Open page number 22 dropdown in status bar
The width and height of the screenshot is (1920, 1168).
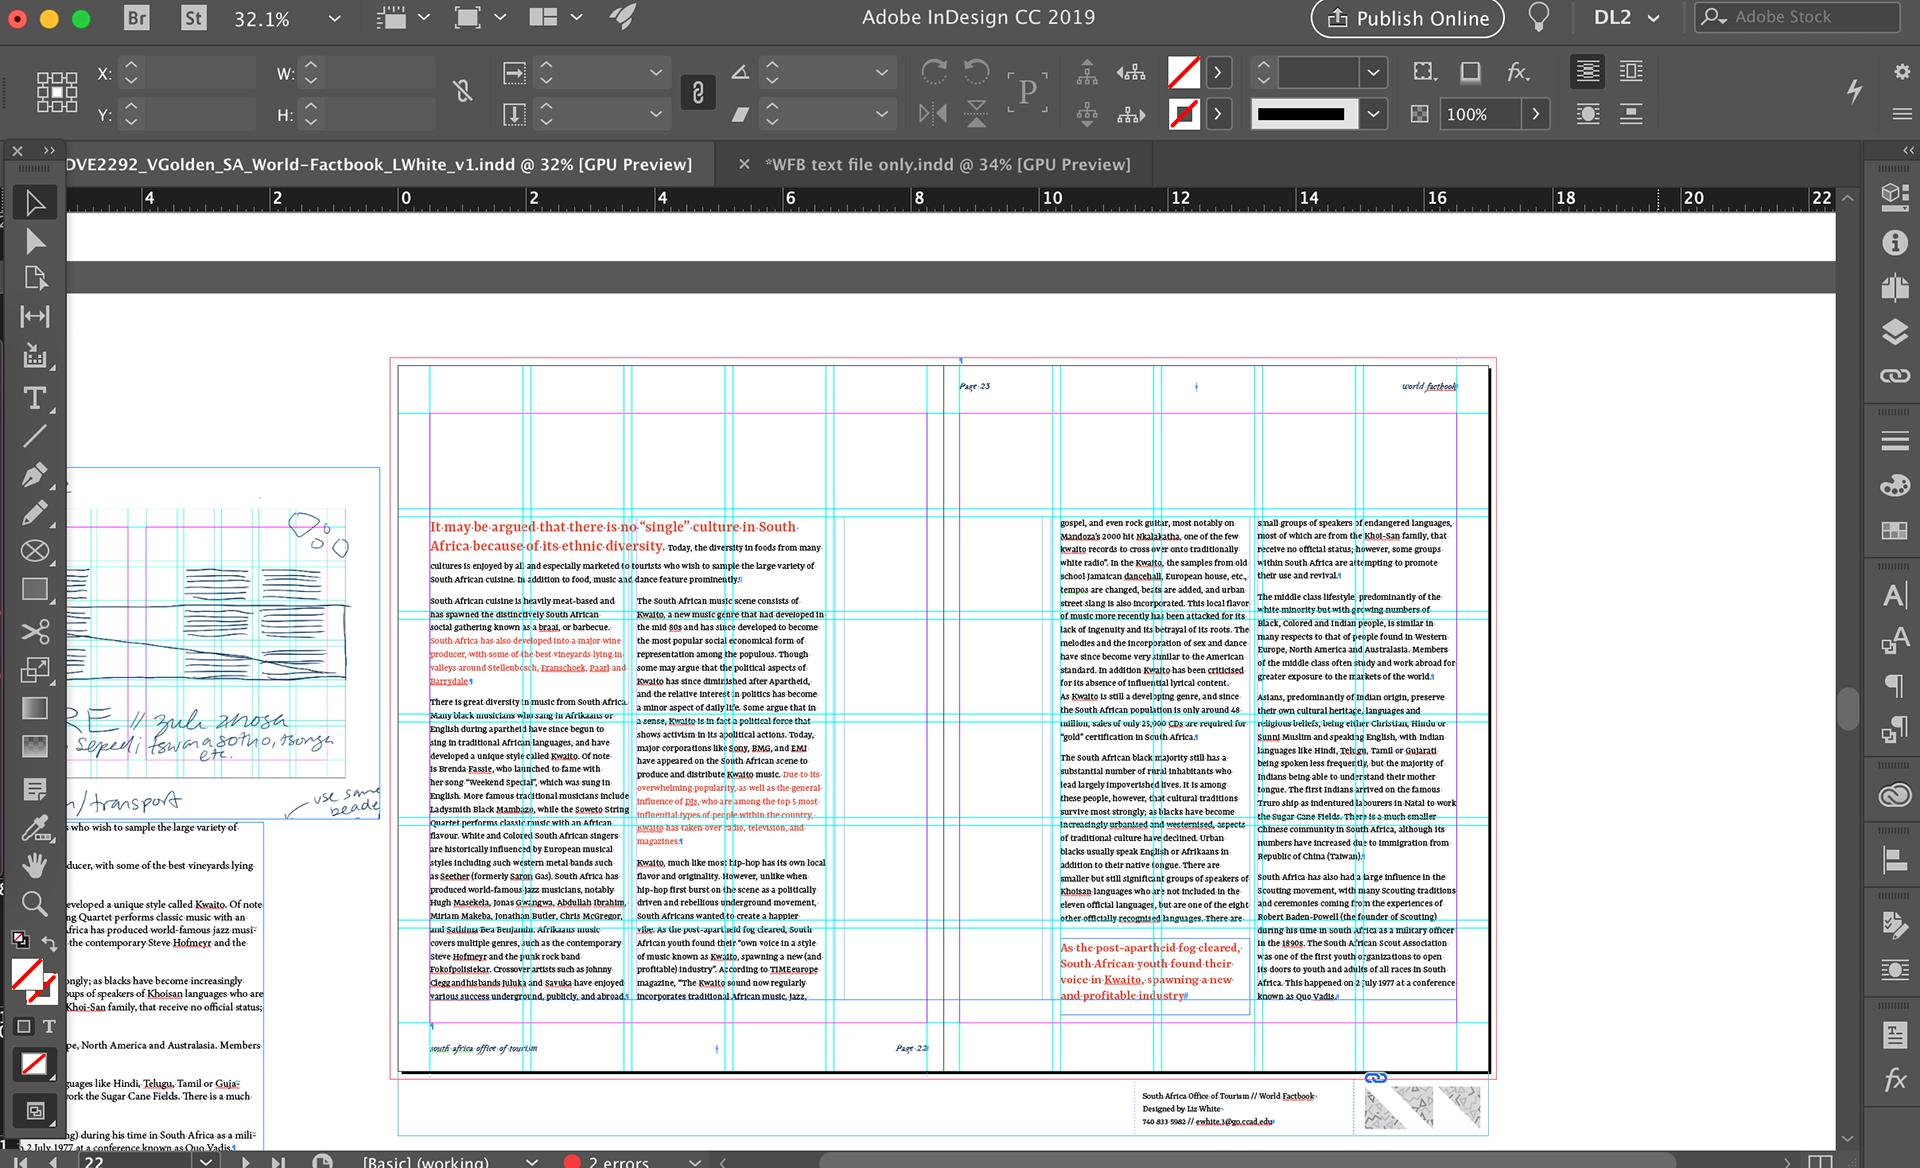click(x=205, y=1161)
